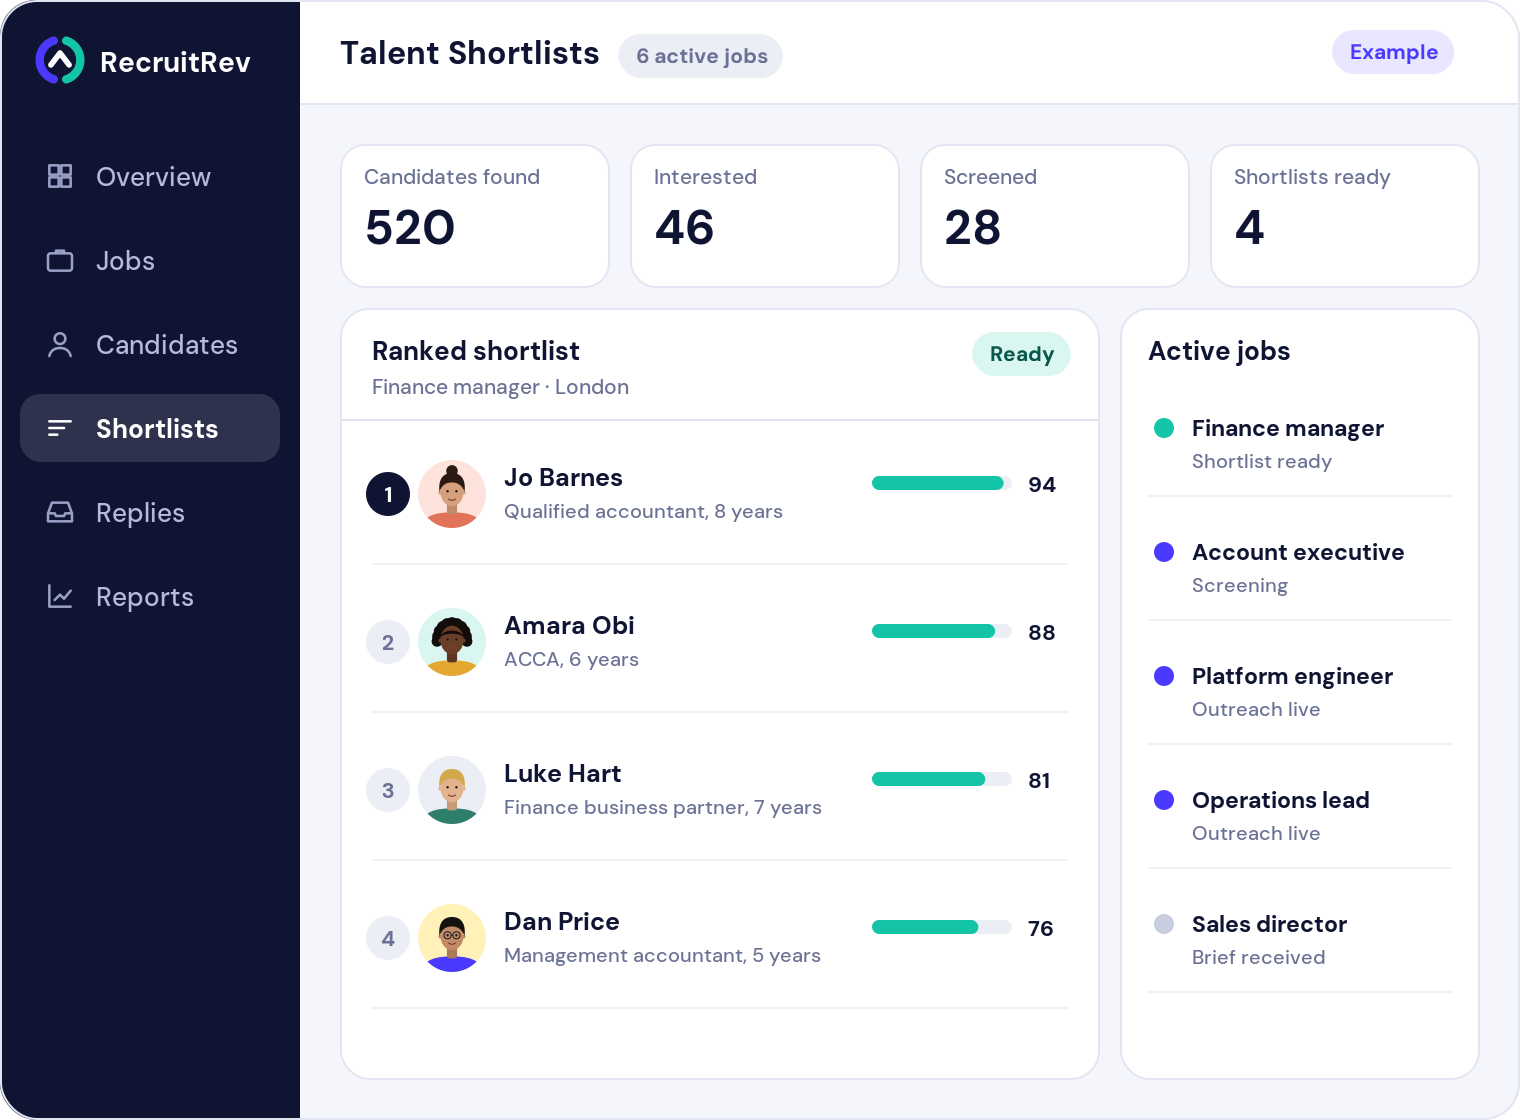
Task: Click Jo Barnes's score bar
Action: 942,483
